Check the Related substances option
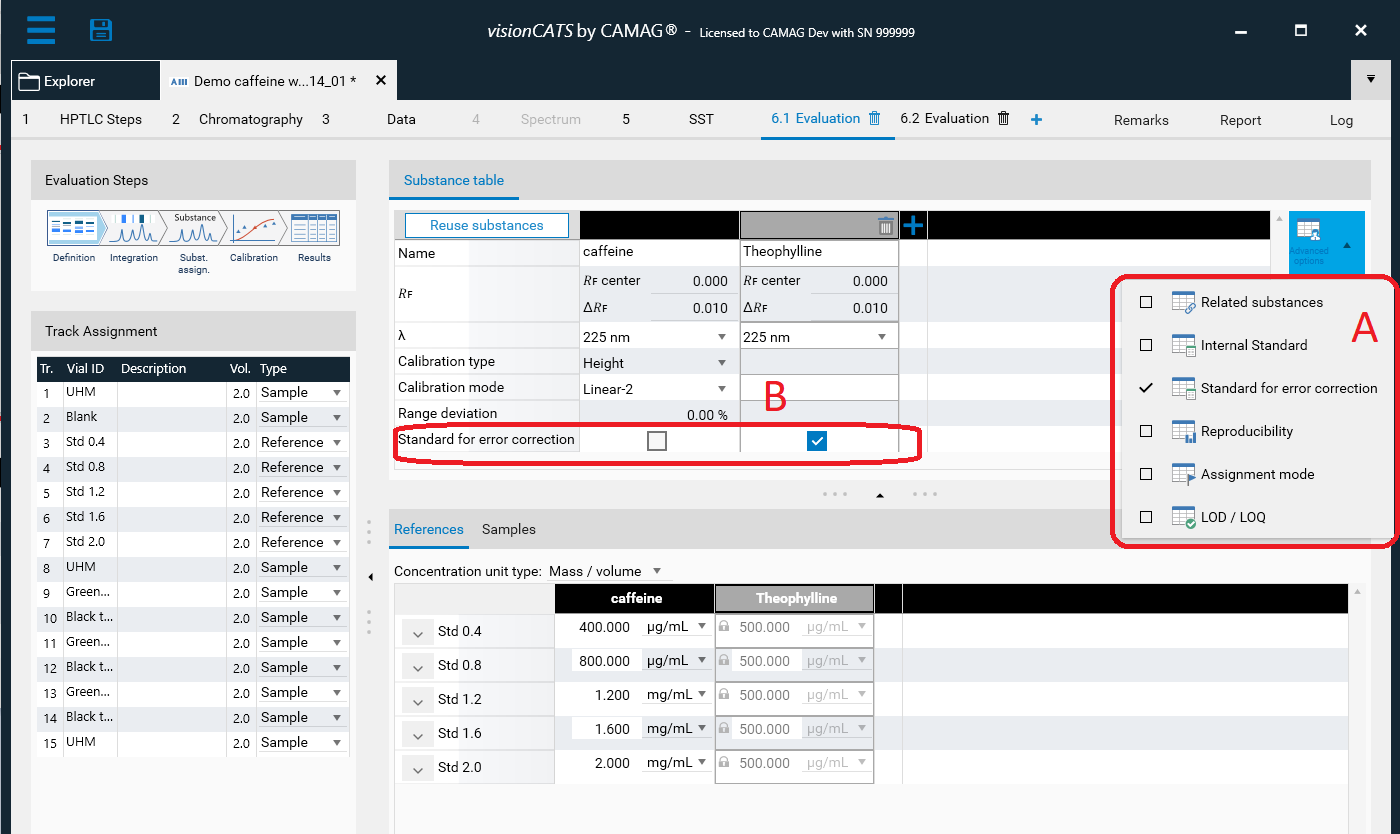The image size is (1400, 834). pos(1146,302)
